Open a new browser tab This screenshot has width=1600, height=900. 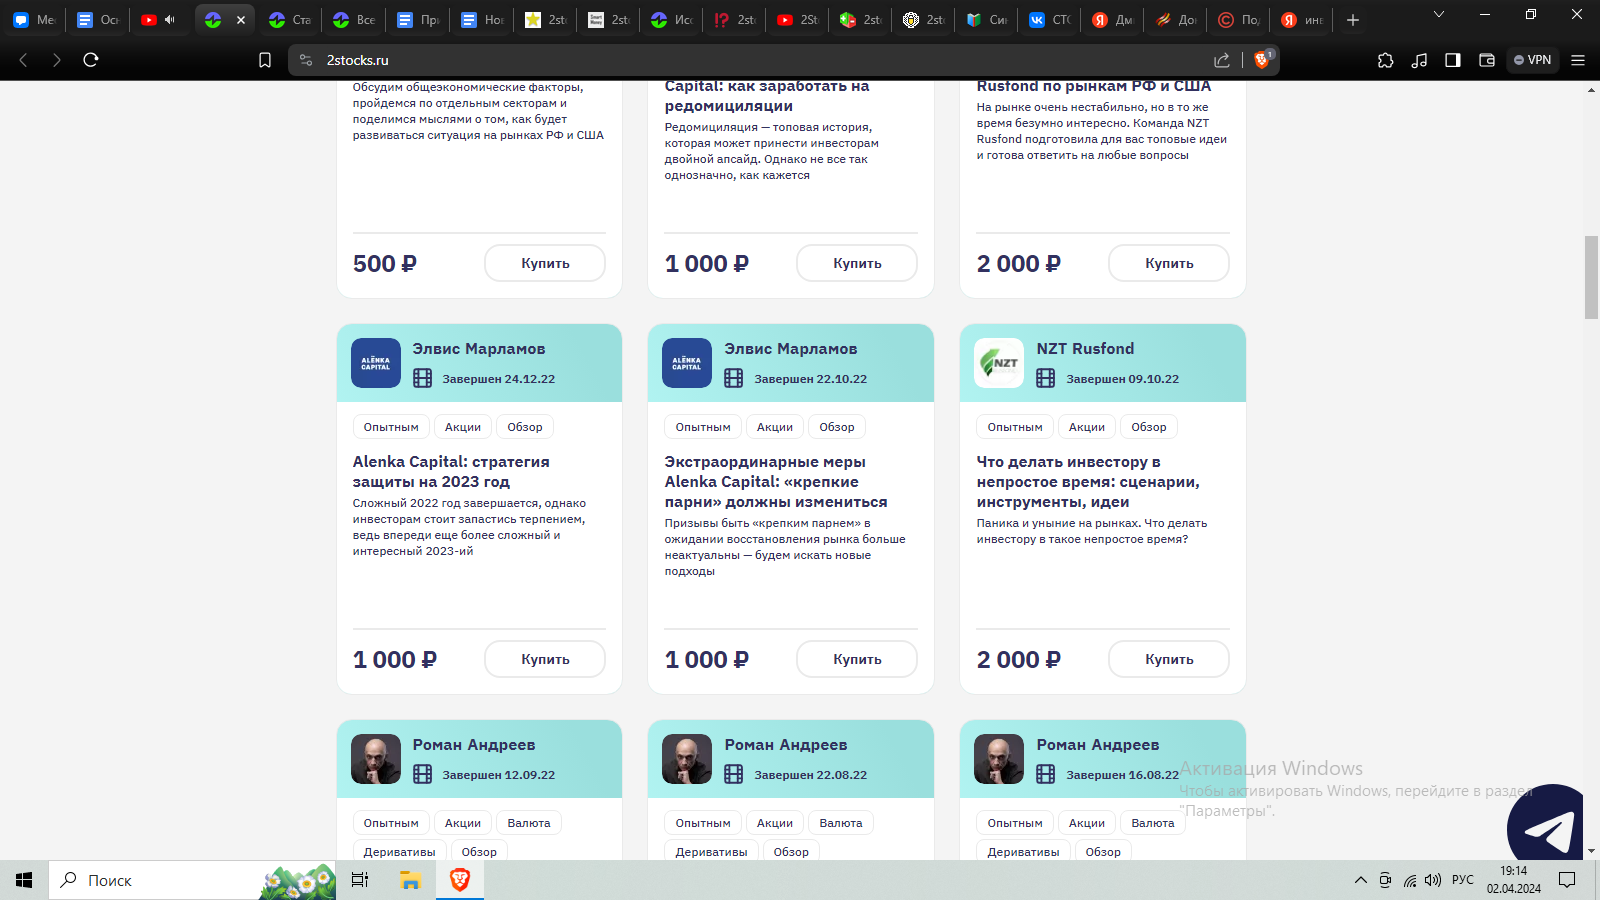(1353, 20)
